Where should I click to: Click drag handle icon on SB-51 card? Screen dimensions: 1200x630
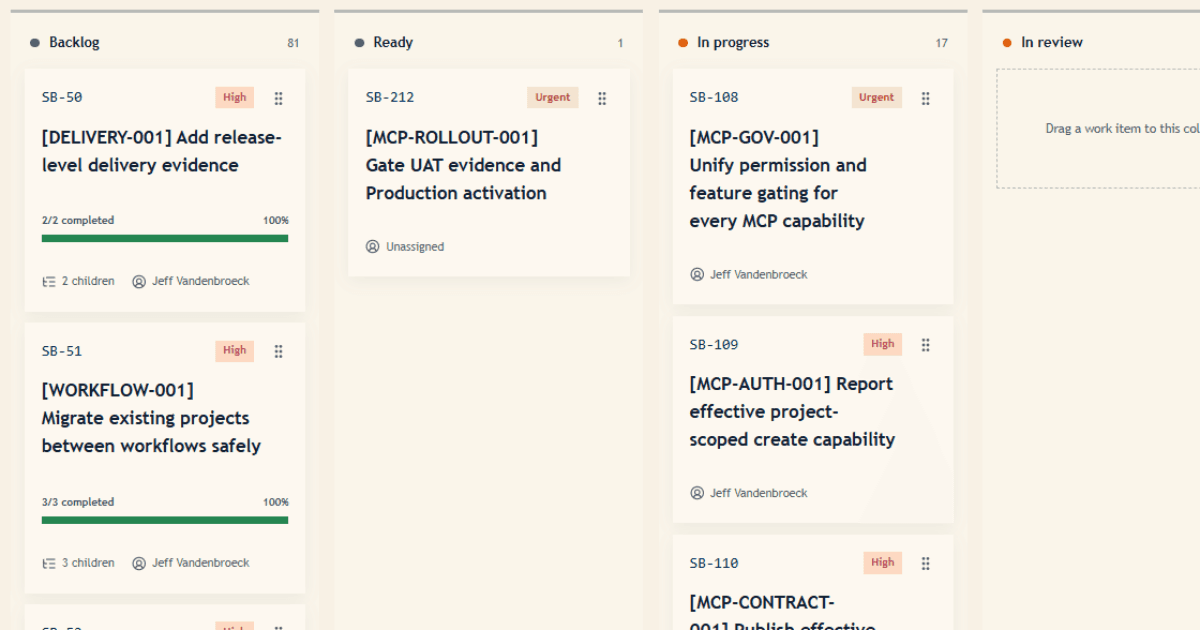click(279, 351)
